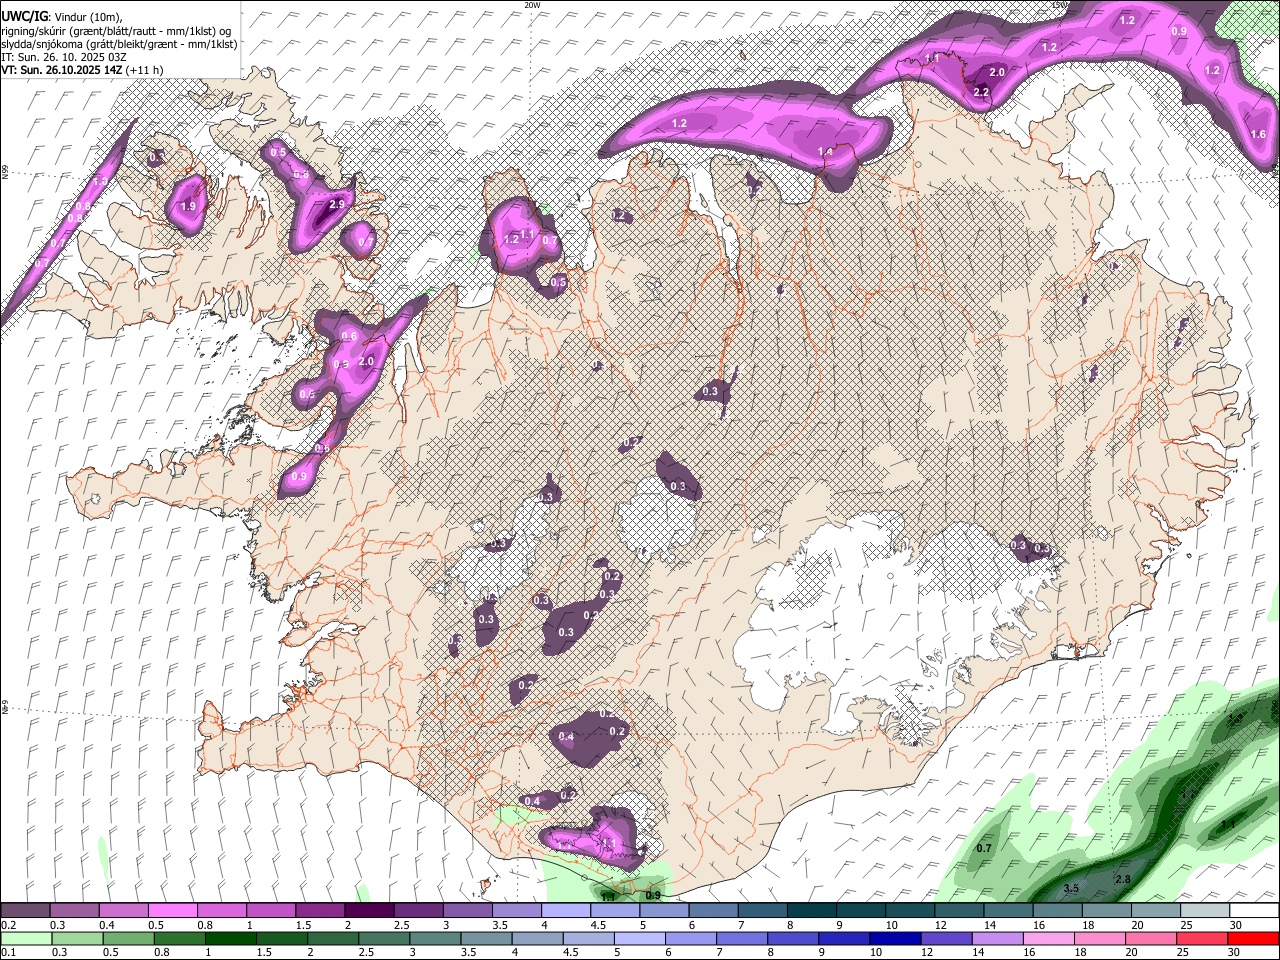Select the init time line 'IT: Sun. 26. 10. 2025 03Z'
The width and height of the screenshot is (1280, 960).
pos(66,57)
